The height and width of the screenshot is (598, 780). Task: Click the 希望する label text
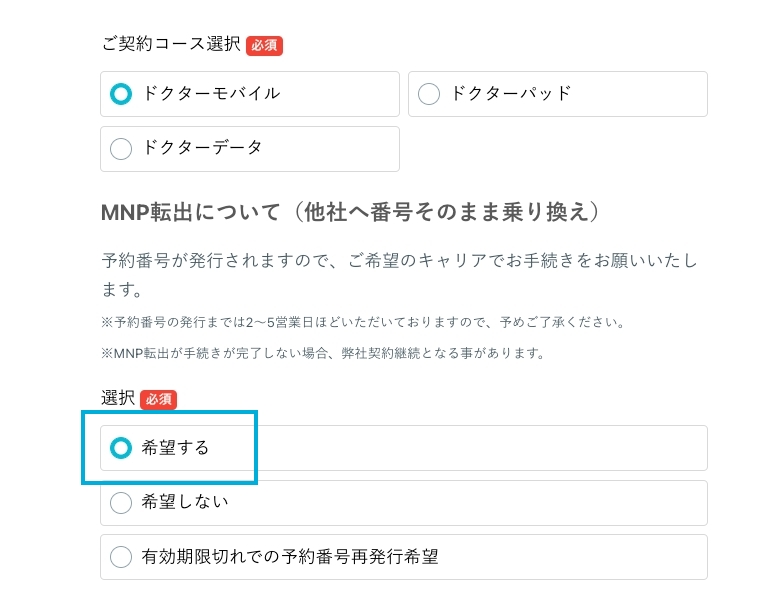click(x=175, y=448)
